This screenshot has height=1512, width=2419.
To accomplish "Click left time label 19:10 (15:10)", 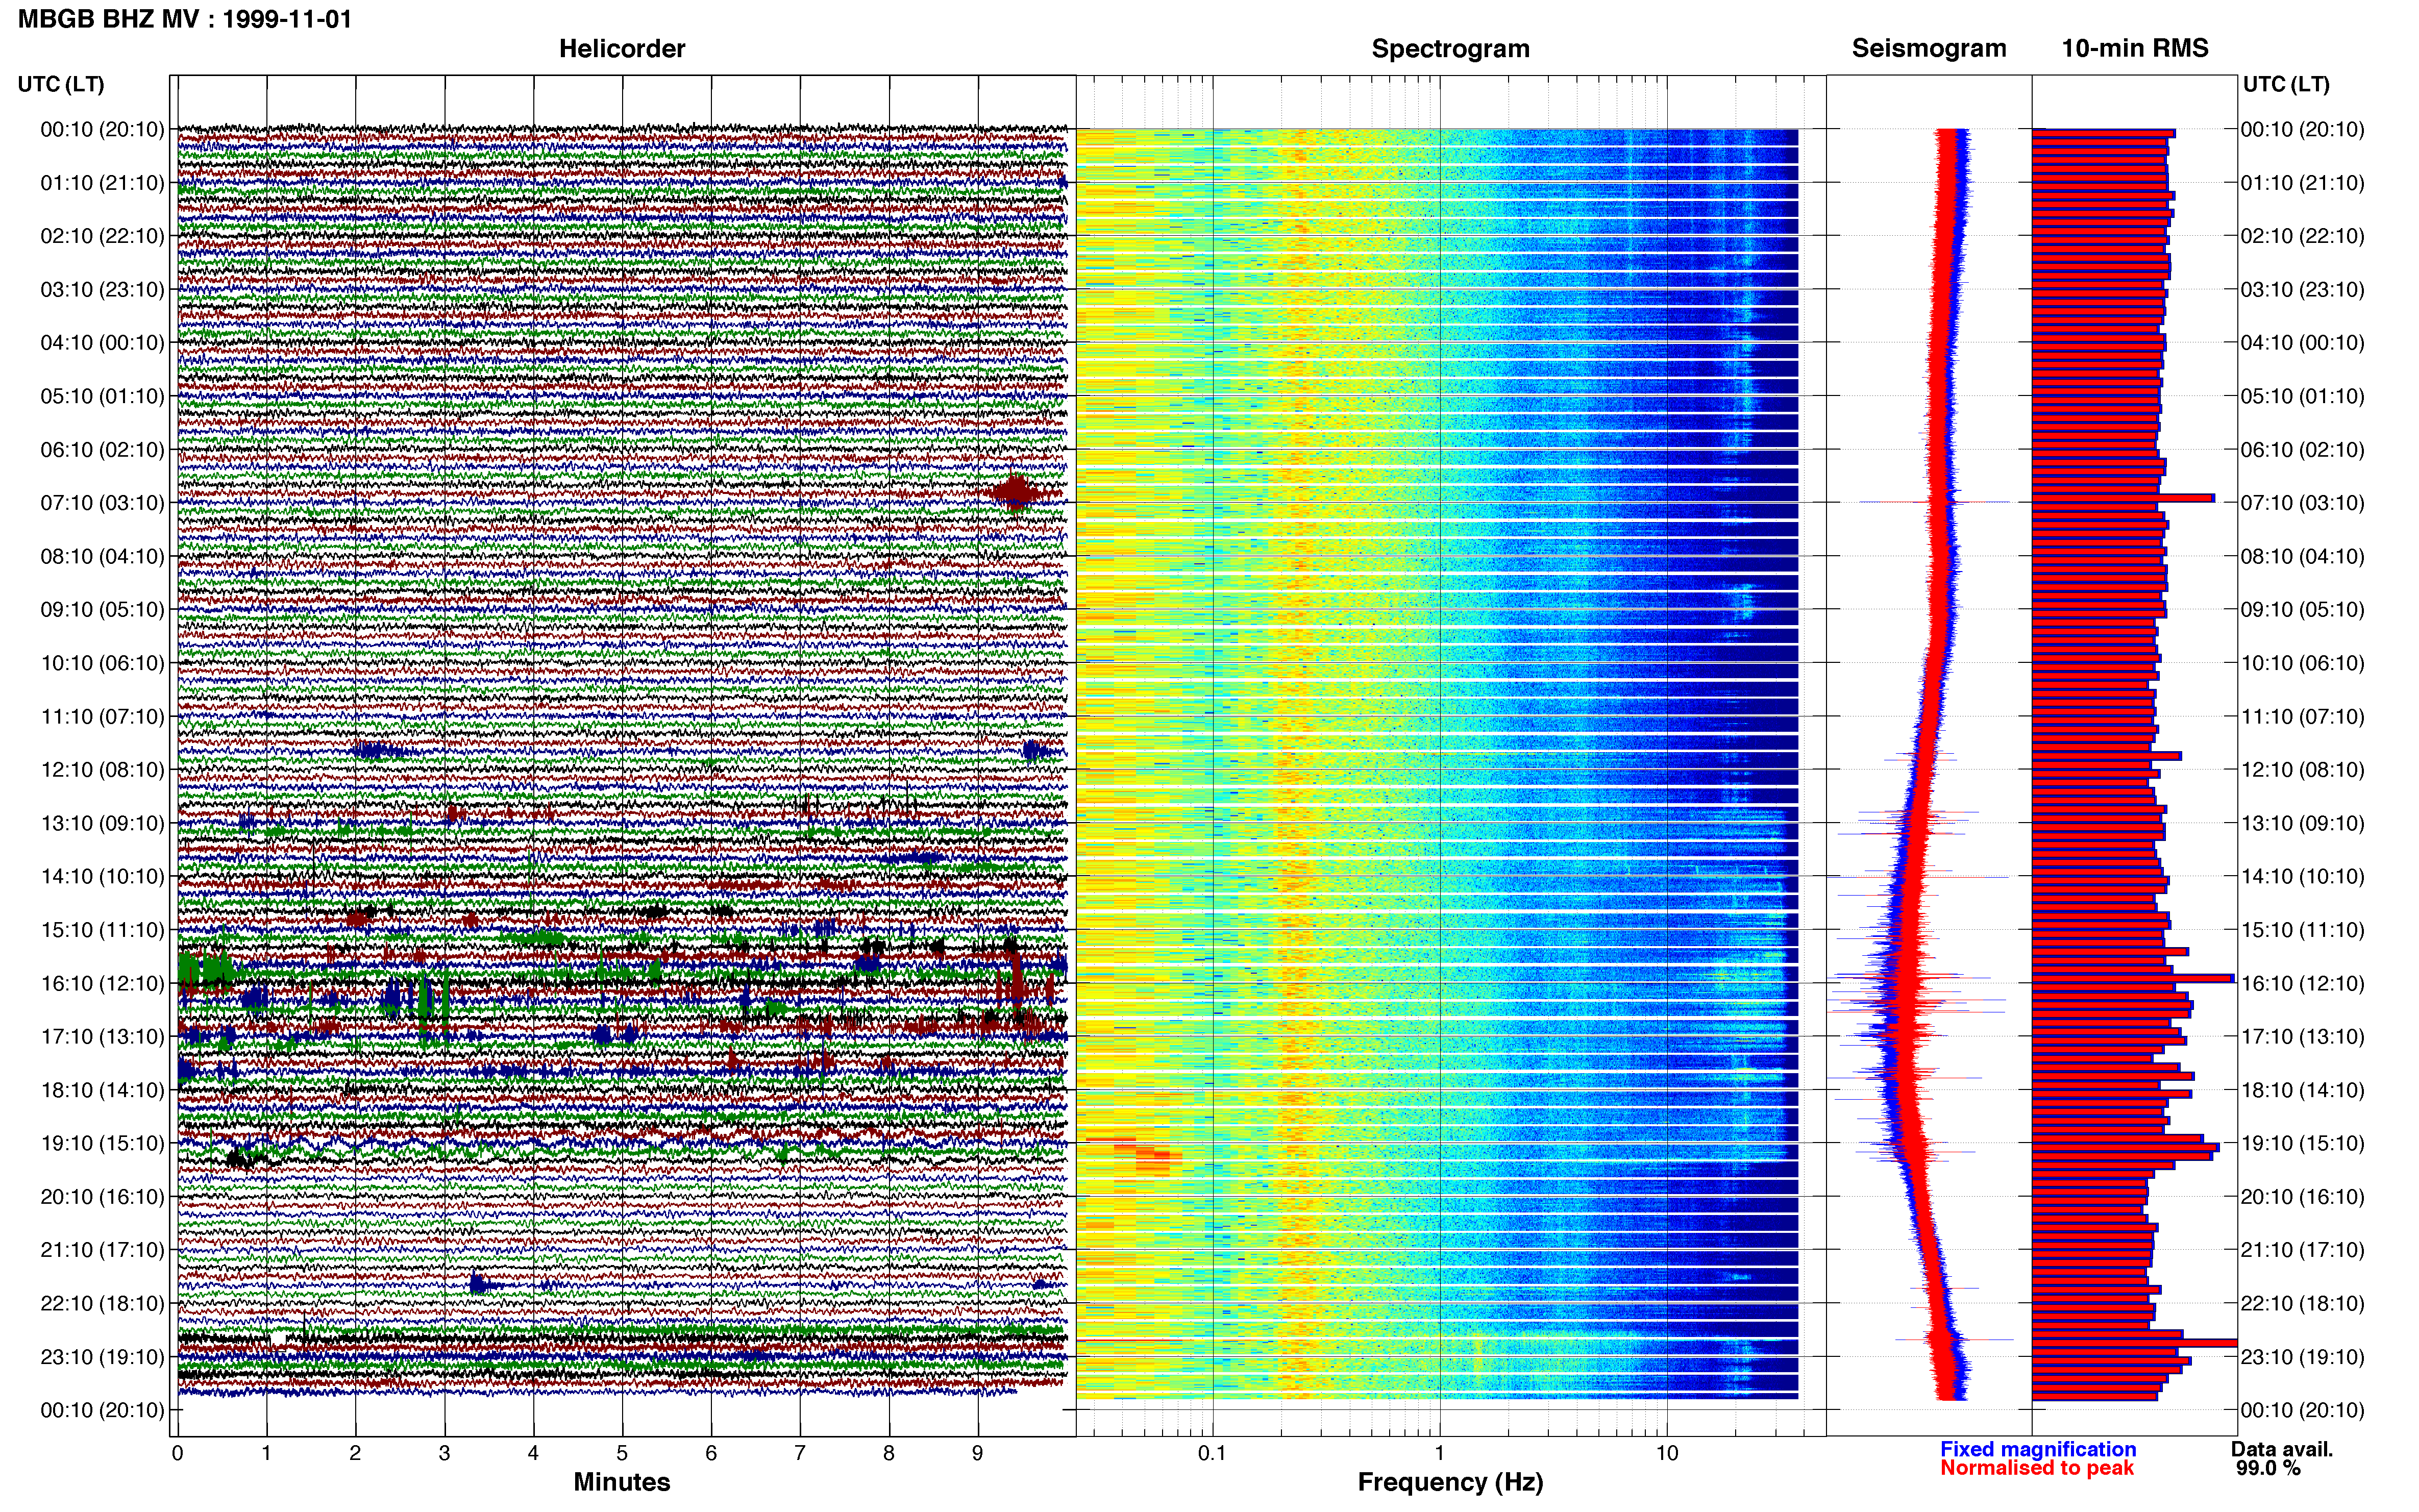I will click(102, 1143).
